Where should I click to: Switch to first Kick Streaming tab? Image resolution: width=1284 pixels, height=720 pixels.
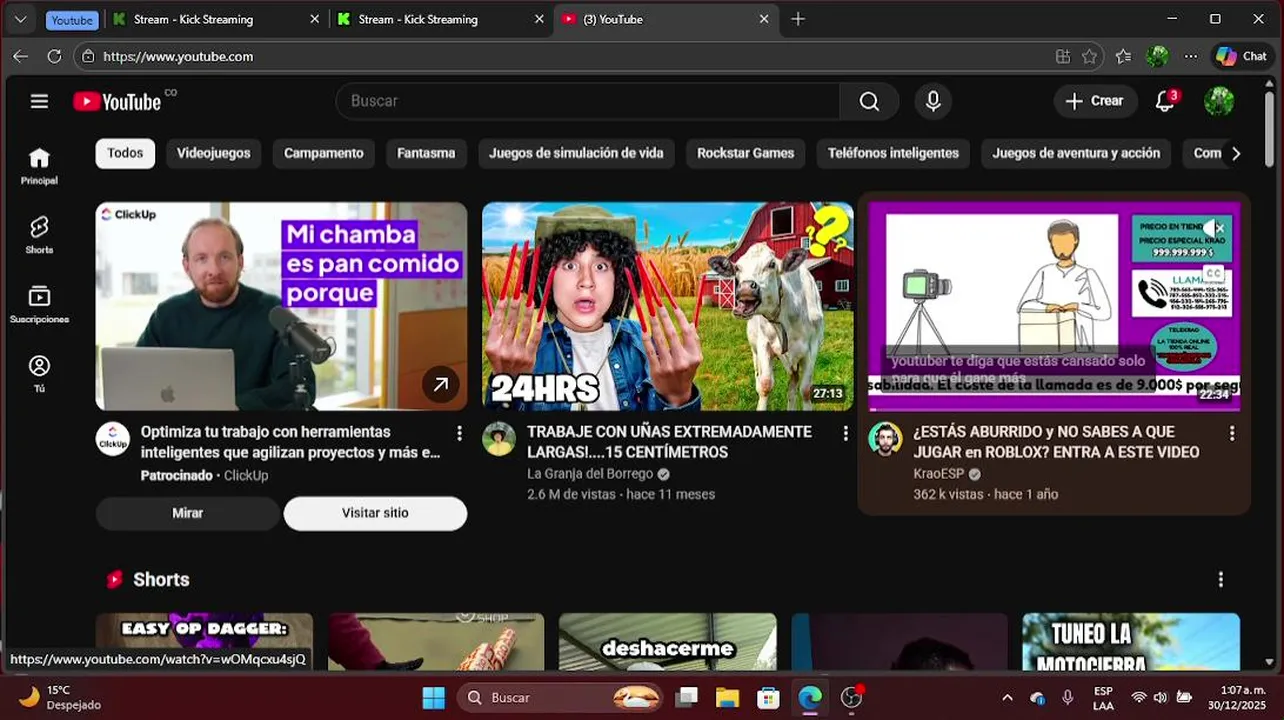(216, 19)
